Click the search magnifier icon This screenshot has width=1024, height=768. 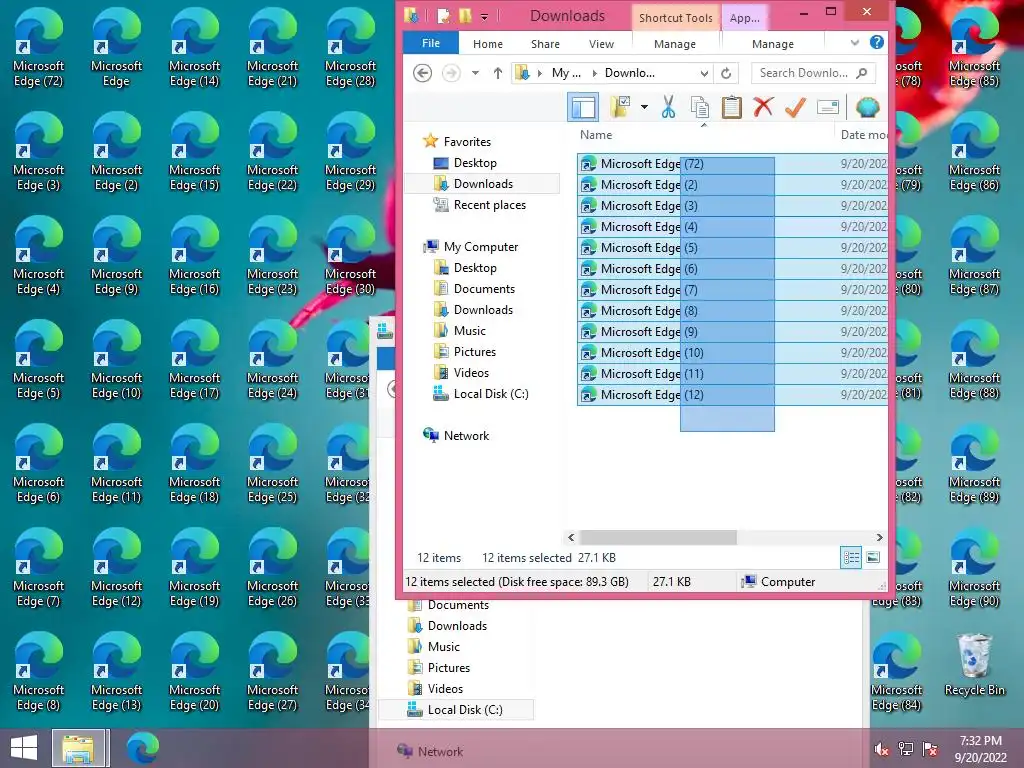click(x=862, y=73)
